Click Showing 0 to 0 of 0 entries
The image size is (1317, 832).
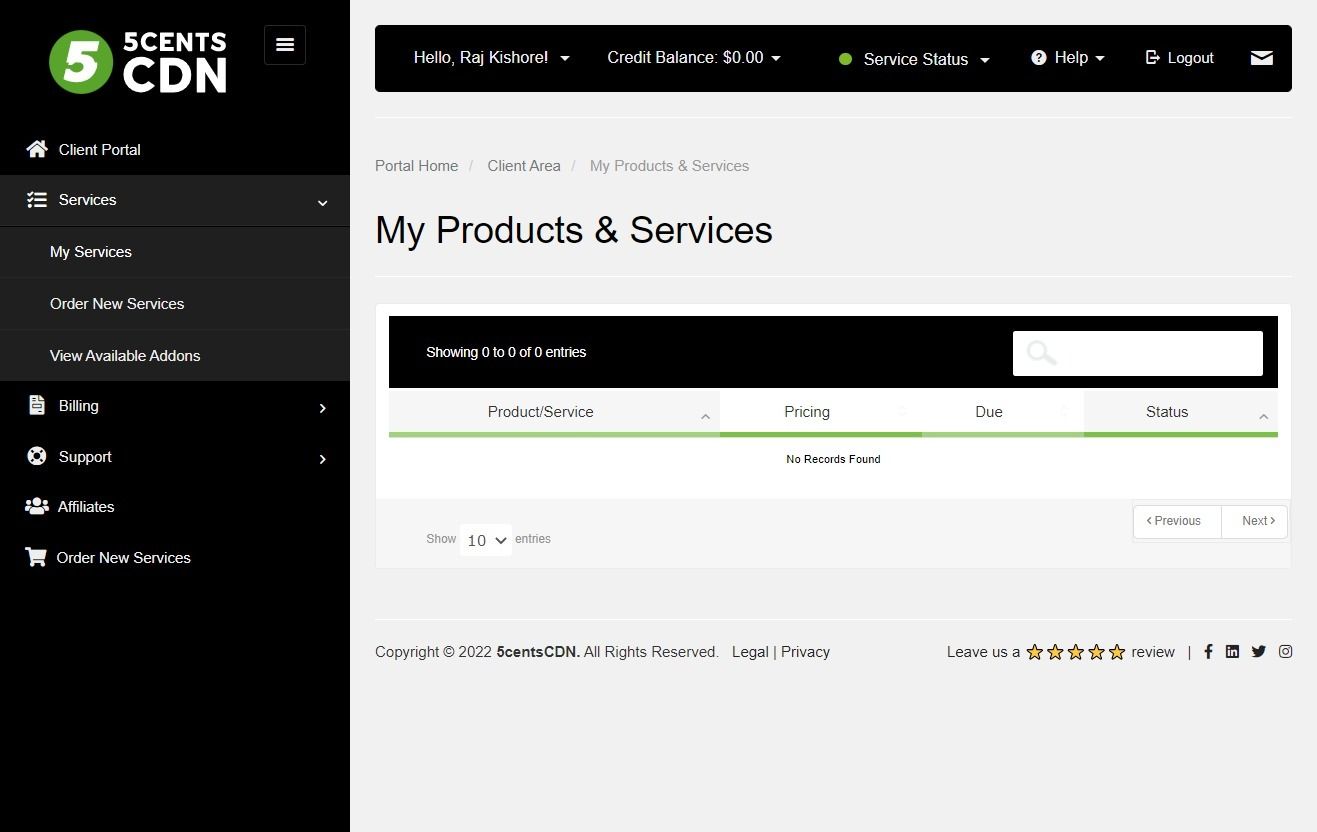click(506, 352)
